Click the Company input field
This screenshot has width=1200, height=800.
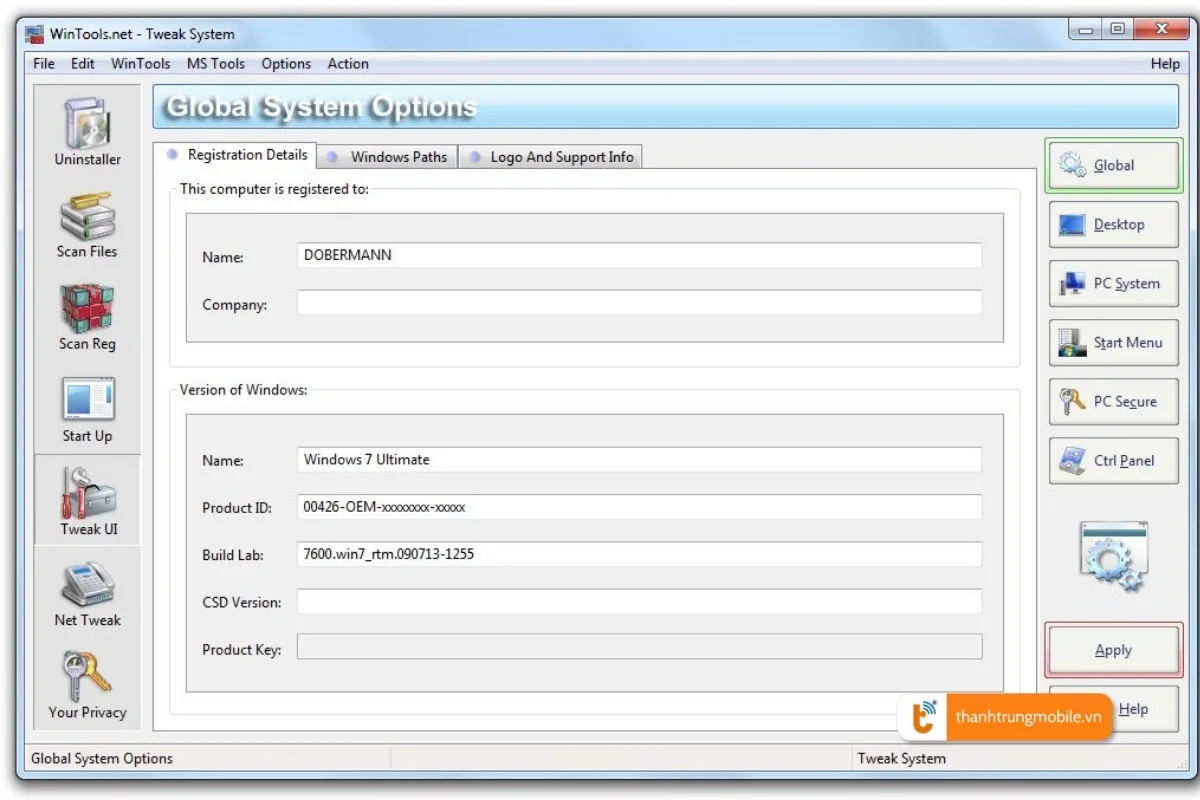pyautogui.click(x=639, y=303)
